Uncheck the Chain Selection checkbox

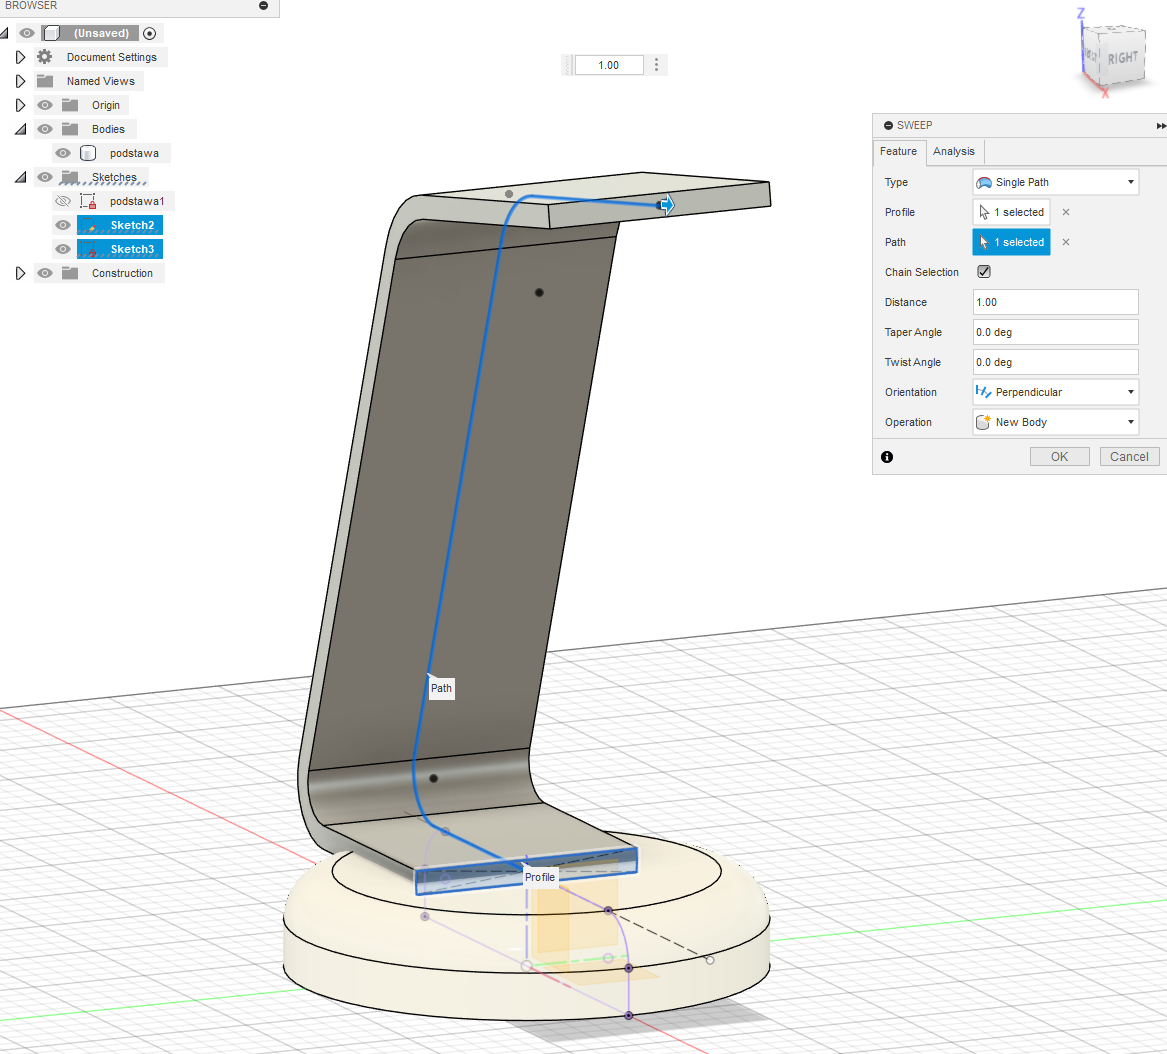(x=984, y=272)
